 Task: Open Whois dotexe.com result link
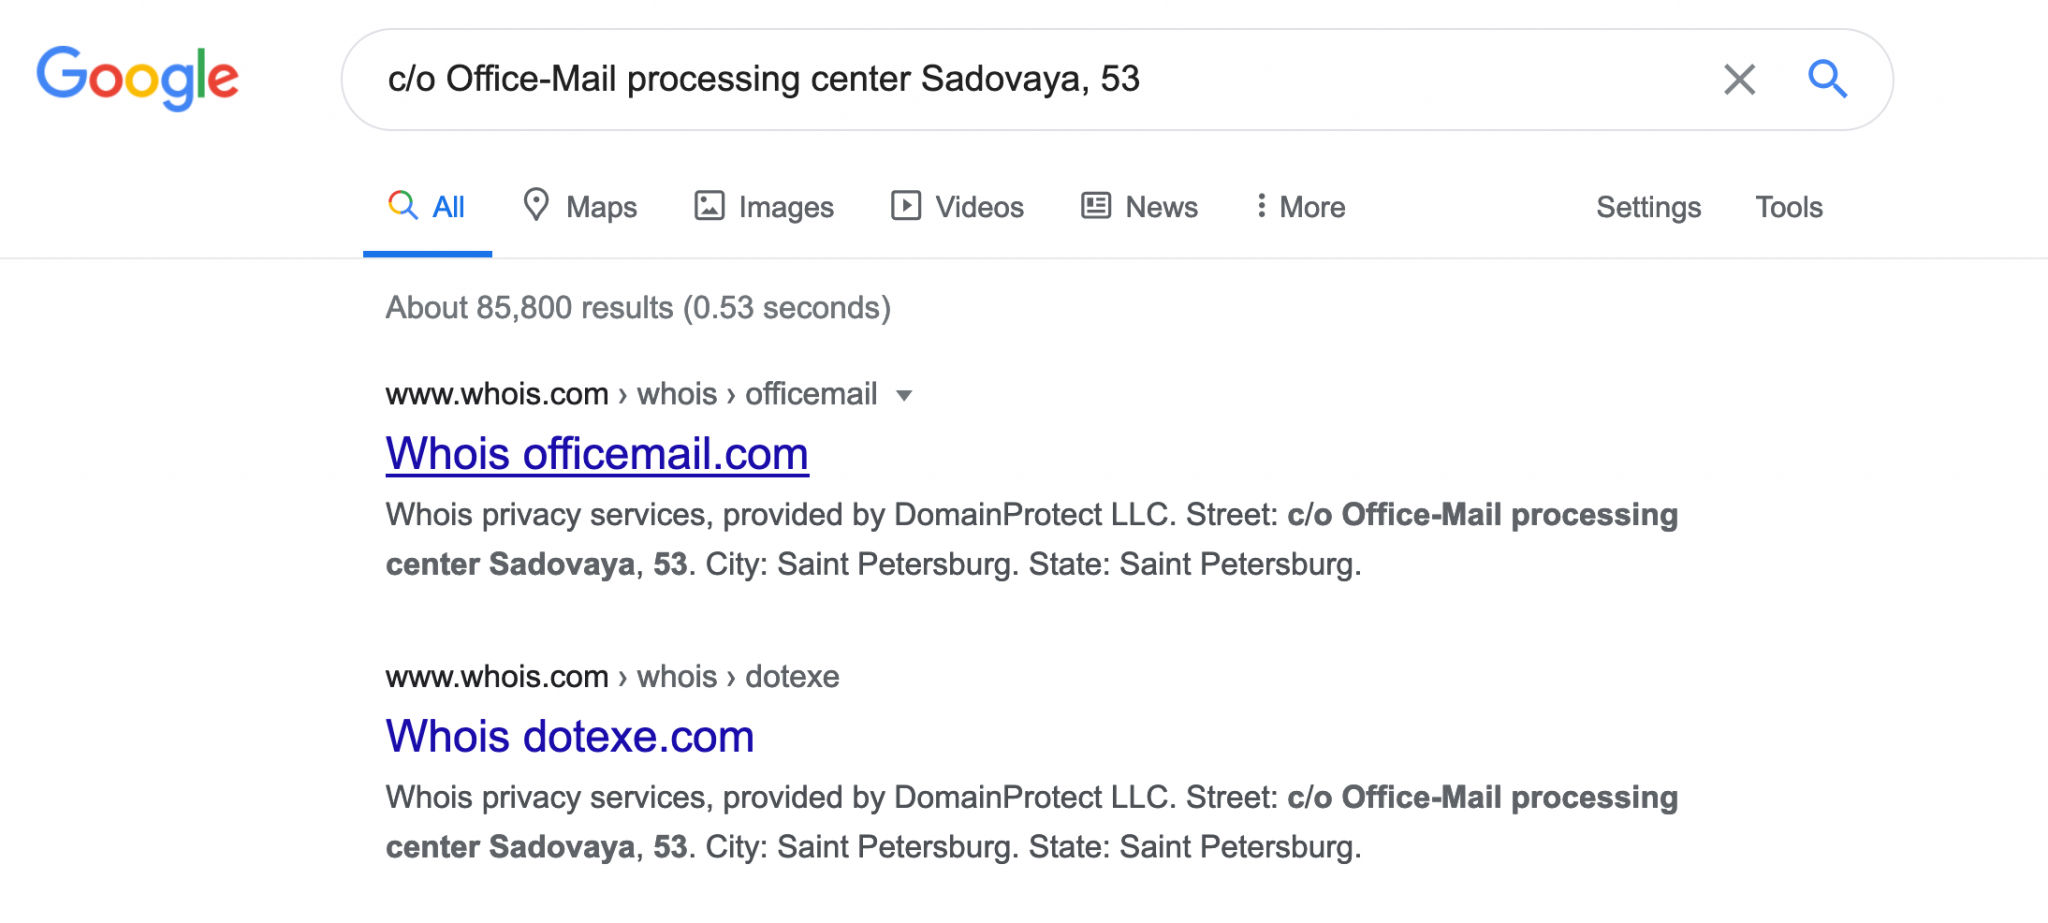click(570, 737)
